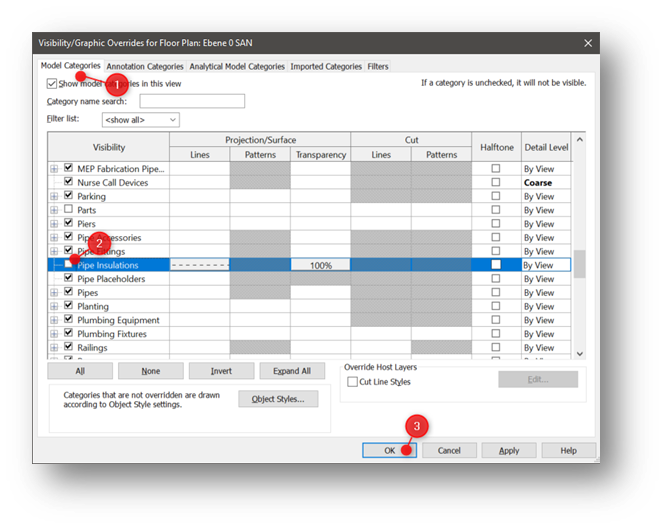The image size is (665, 529).
Task: Open the Filter list dropdown
Action: pyautogui.click(x=140, y=120)
